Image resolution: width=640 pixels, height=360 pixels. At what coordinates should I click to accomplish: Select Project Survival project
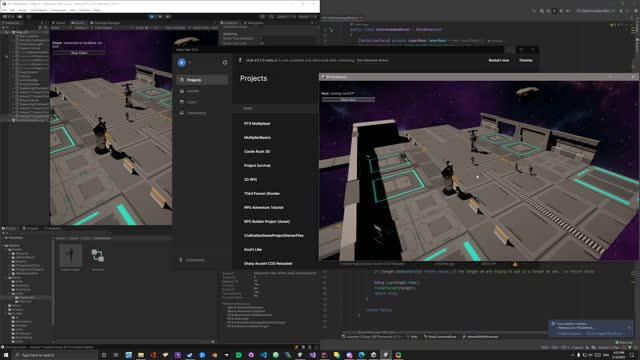[x=257, y=166]
